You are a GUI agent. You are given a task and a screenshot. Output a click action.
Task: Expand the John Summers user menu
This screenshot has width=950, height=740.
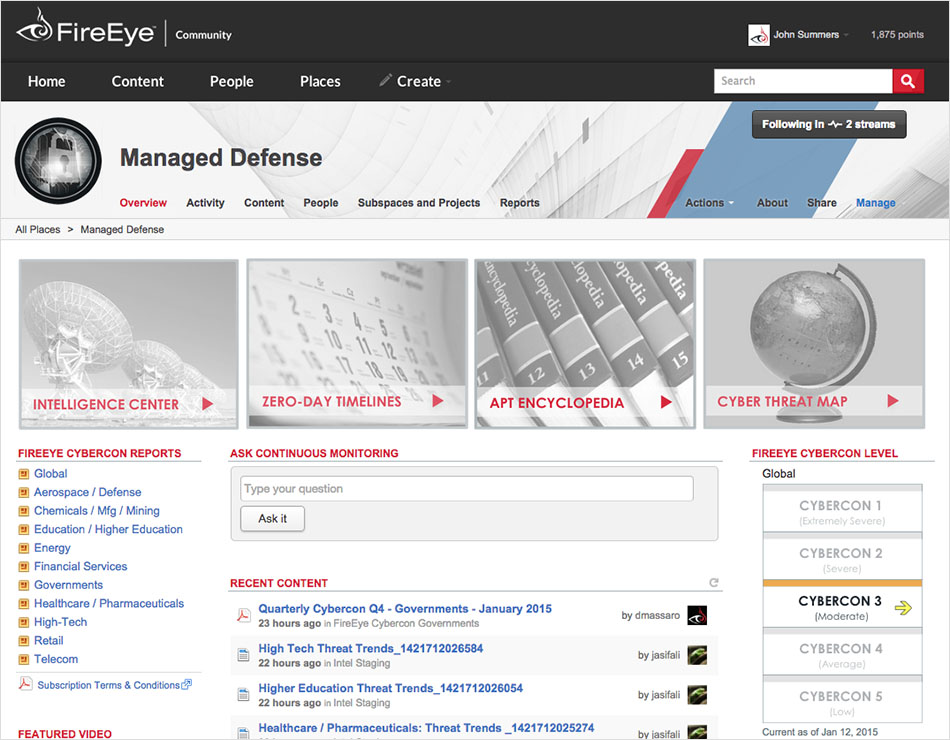point(811,35)
